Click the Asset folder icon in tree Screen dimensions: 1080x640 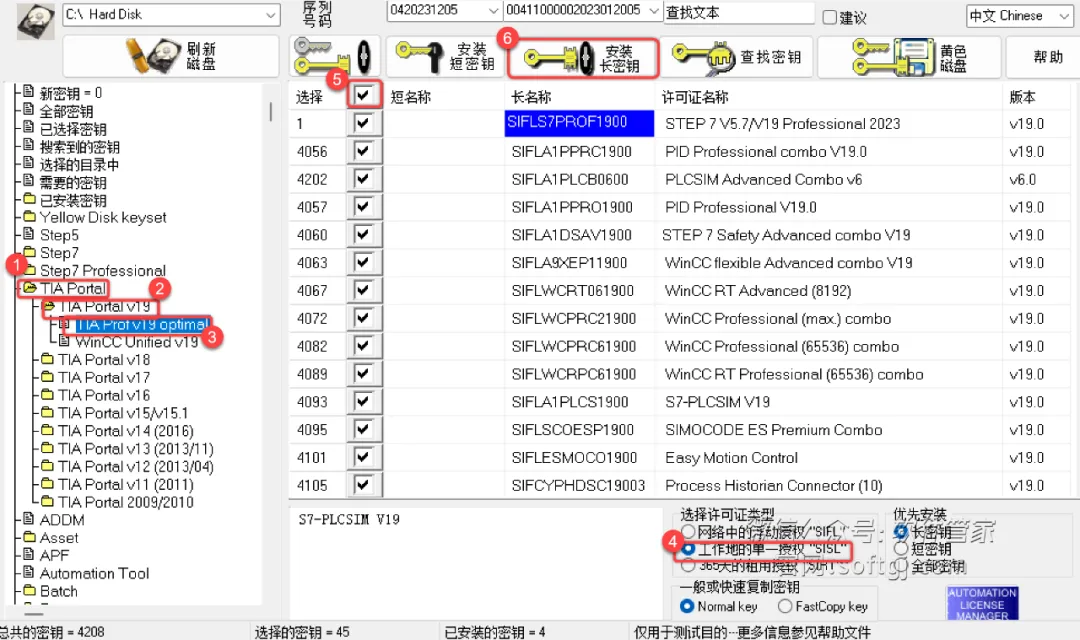coord(30,537)
